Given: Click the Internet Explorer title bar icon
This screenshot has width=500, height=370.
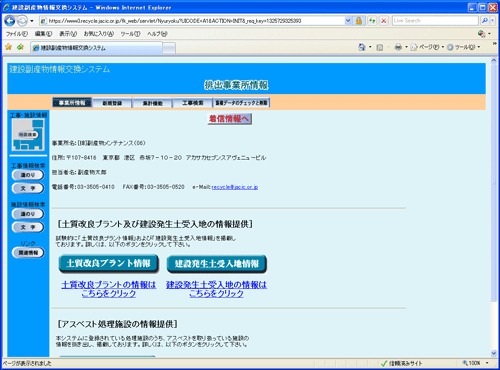Looking at the screenshot, I should [x=6, y=7].
